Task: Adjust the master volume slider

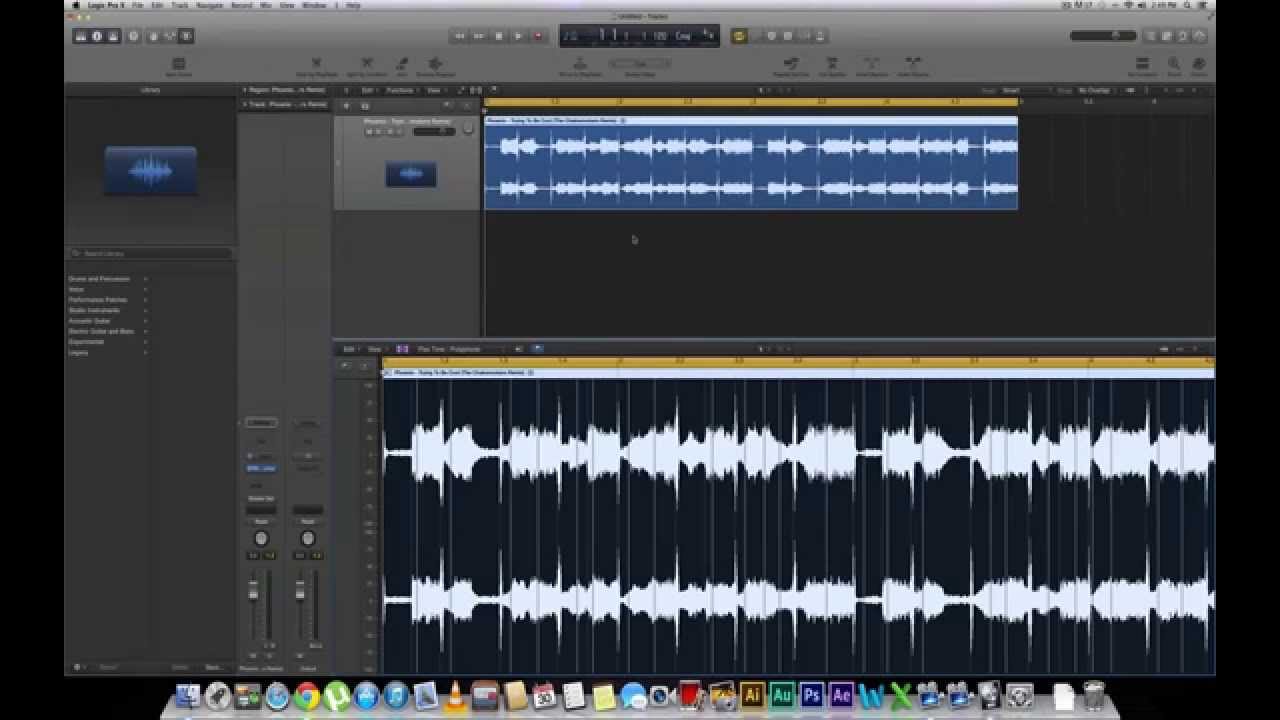Action: click(x=1103, y=36)
